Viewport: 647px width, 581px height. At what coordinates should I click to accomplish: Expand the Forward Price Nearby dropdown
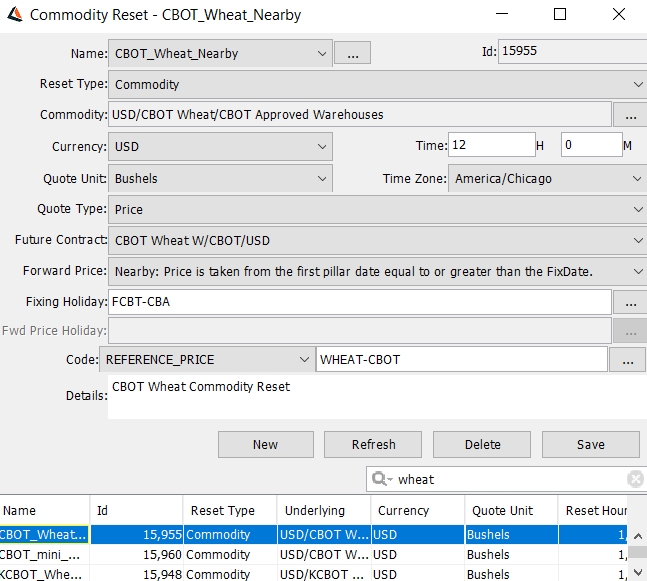(378, 272)
